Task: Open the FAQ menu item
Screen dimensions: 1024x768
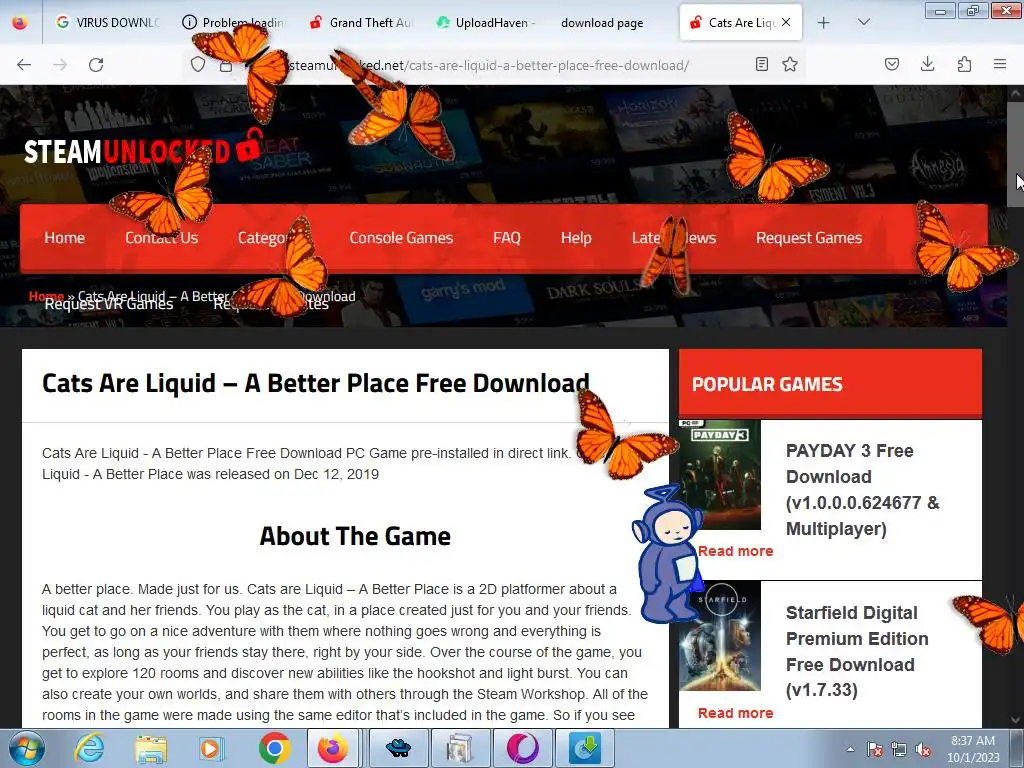Action: 507,238
